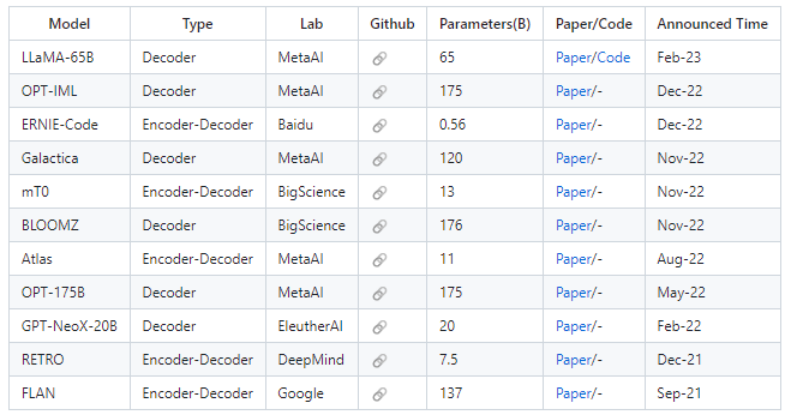785x416 pixels.
Task: Click the Parameters(B) column header
Action: click(484, 24)
